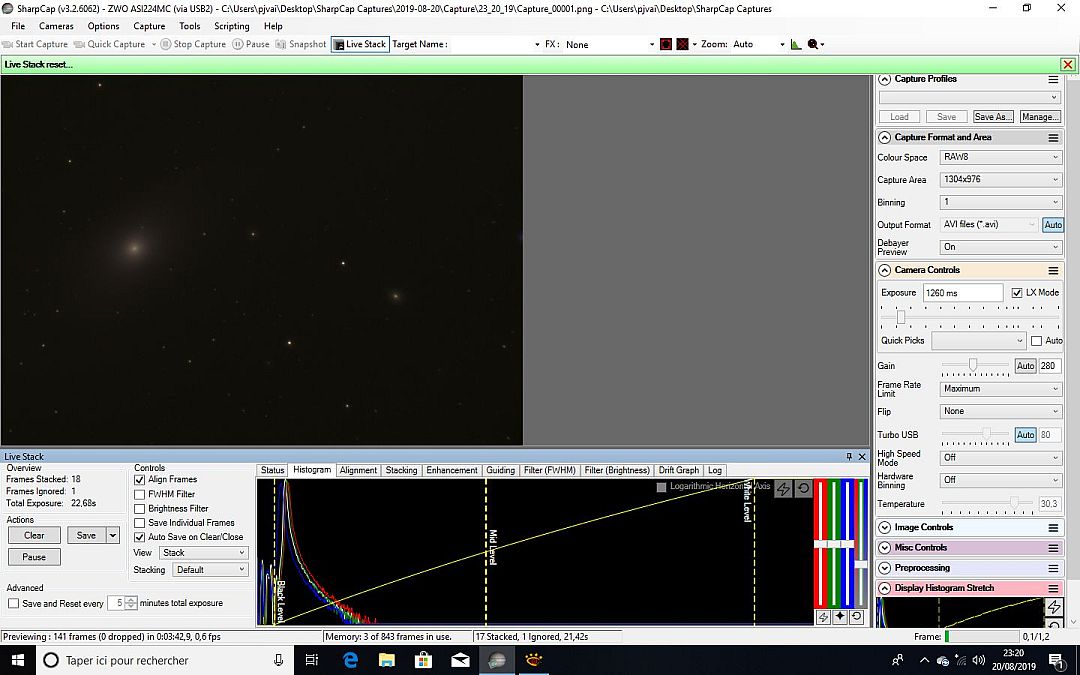This screenshot has height=675, width=1080.
Task: Activate auto-stretch lightning icon in histogram panel
Action: 783,488
